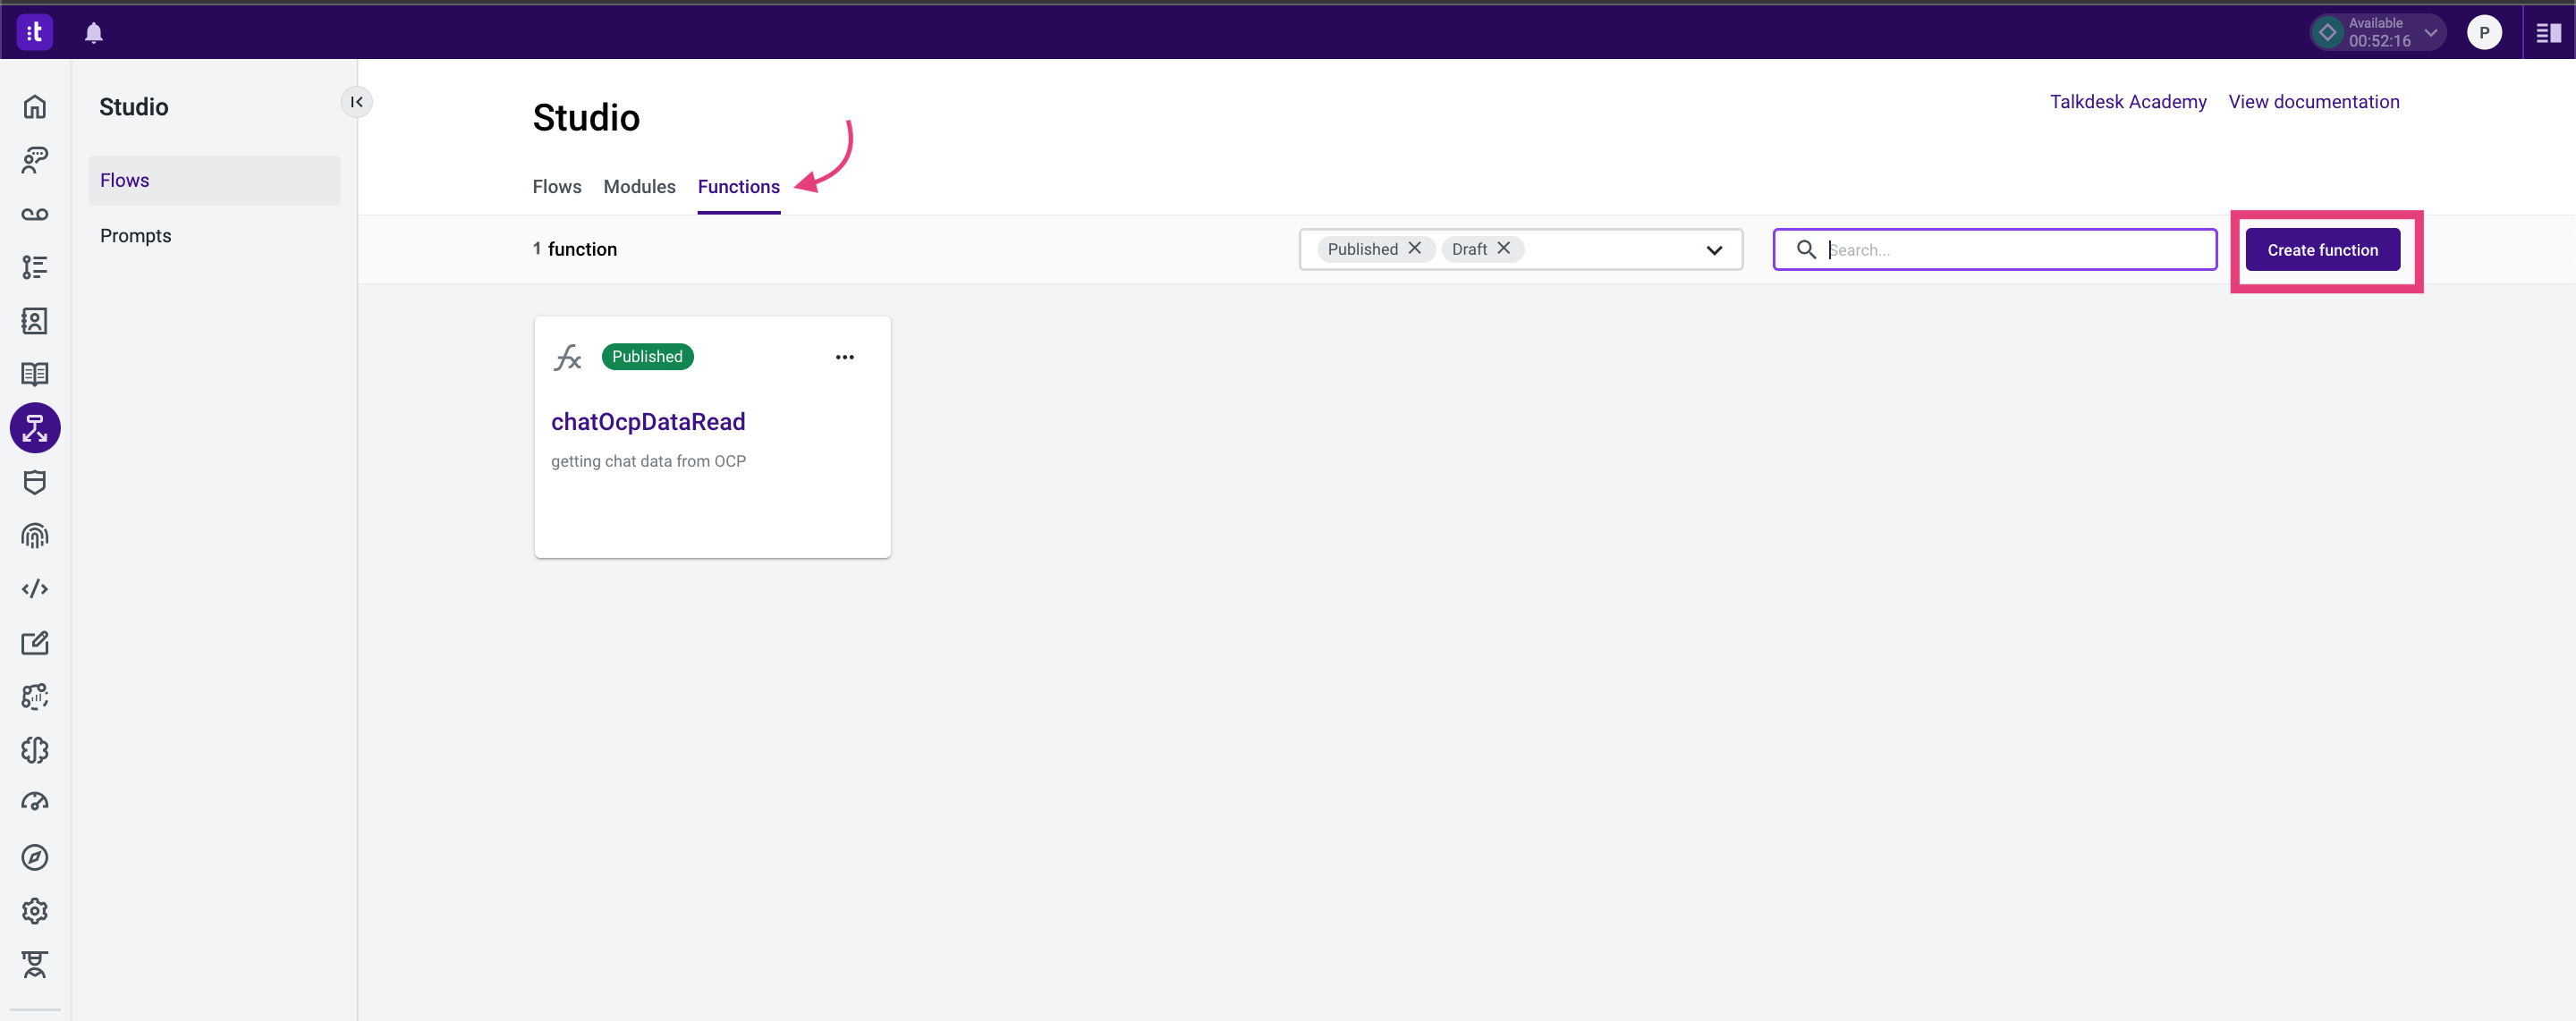Open the Explore compass icon
Image resolution: width=2576 pixels, height=1021 pixels.
pyautogui.click(x=34, y=857)
